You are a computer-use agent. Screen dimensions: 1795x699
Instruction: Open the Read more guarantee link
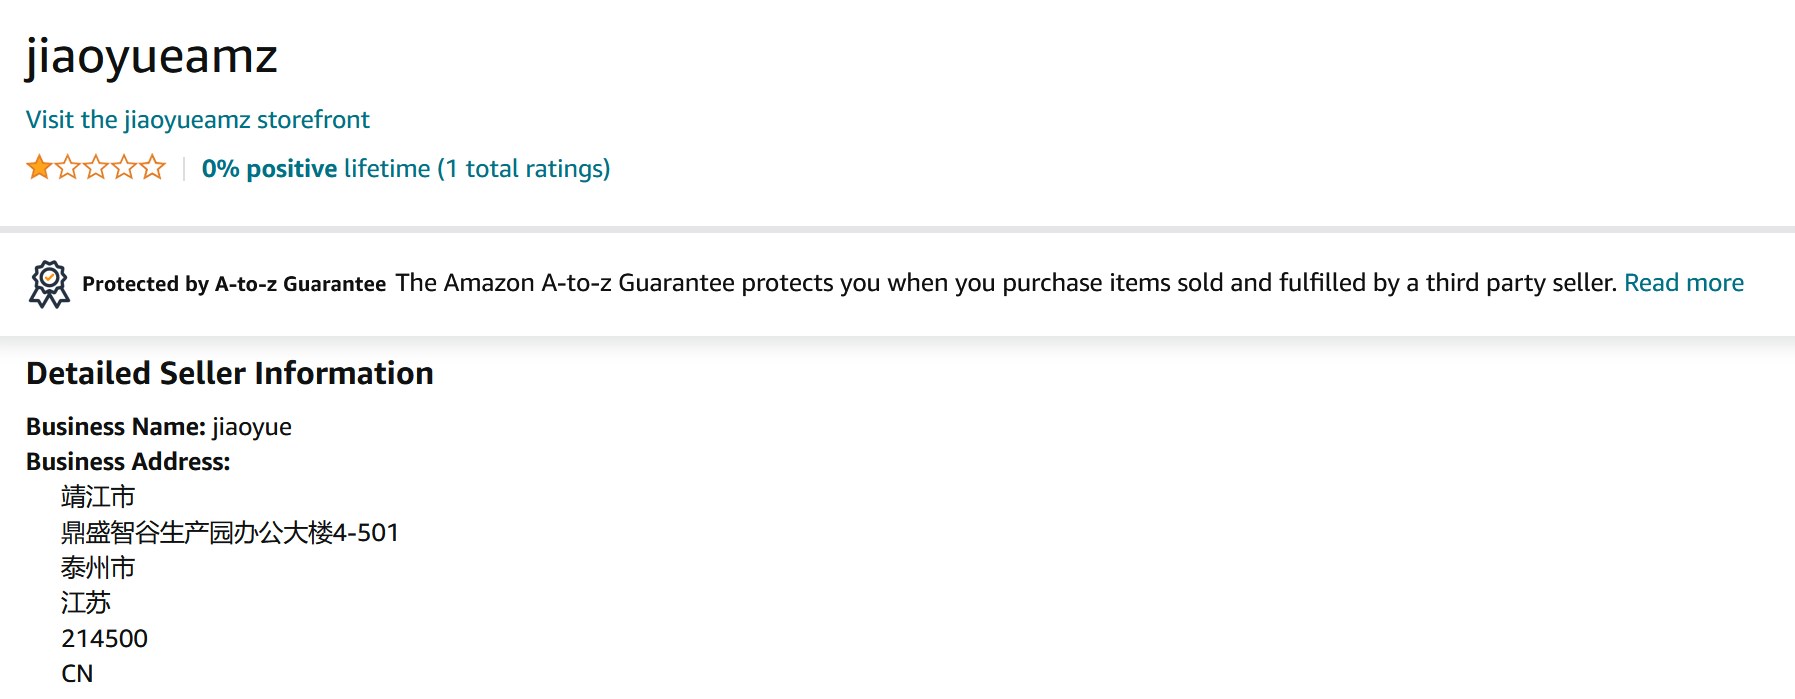(x=1683, y=283)
